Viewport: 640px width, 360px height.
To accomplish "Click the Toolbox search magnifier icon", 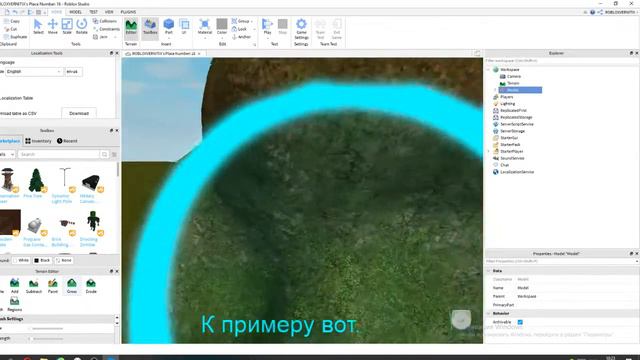I will click(x=104, y=154).
